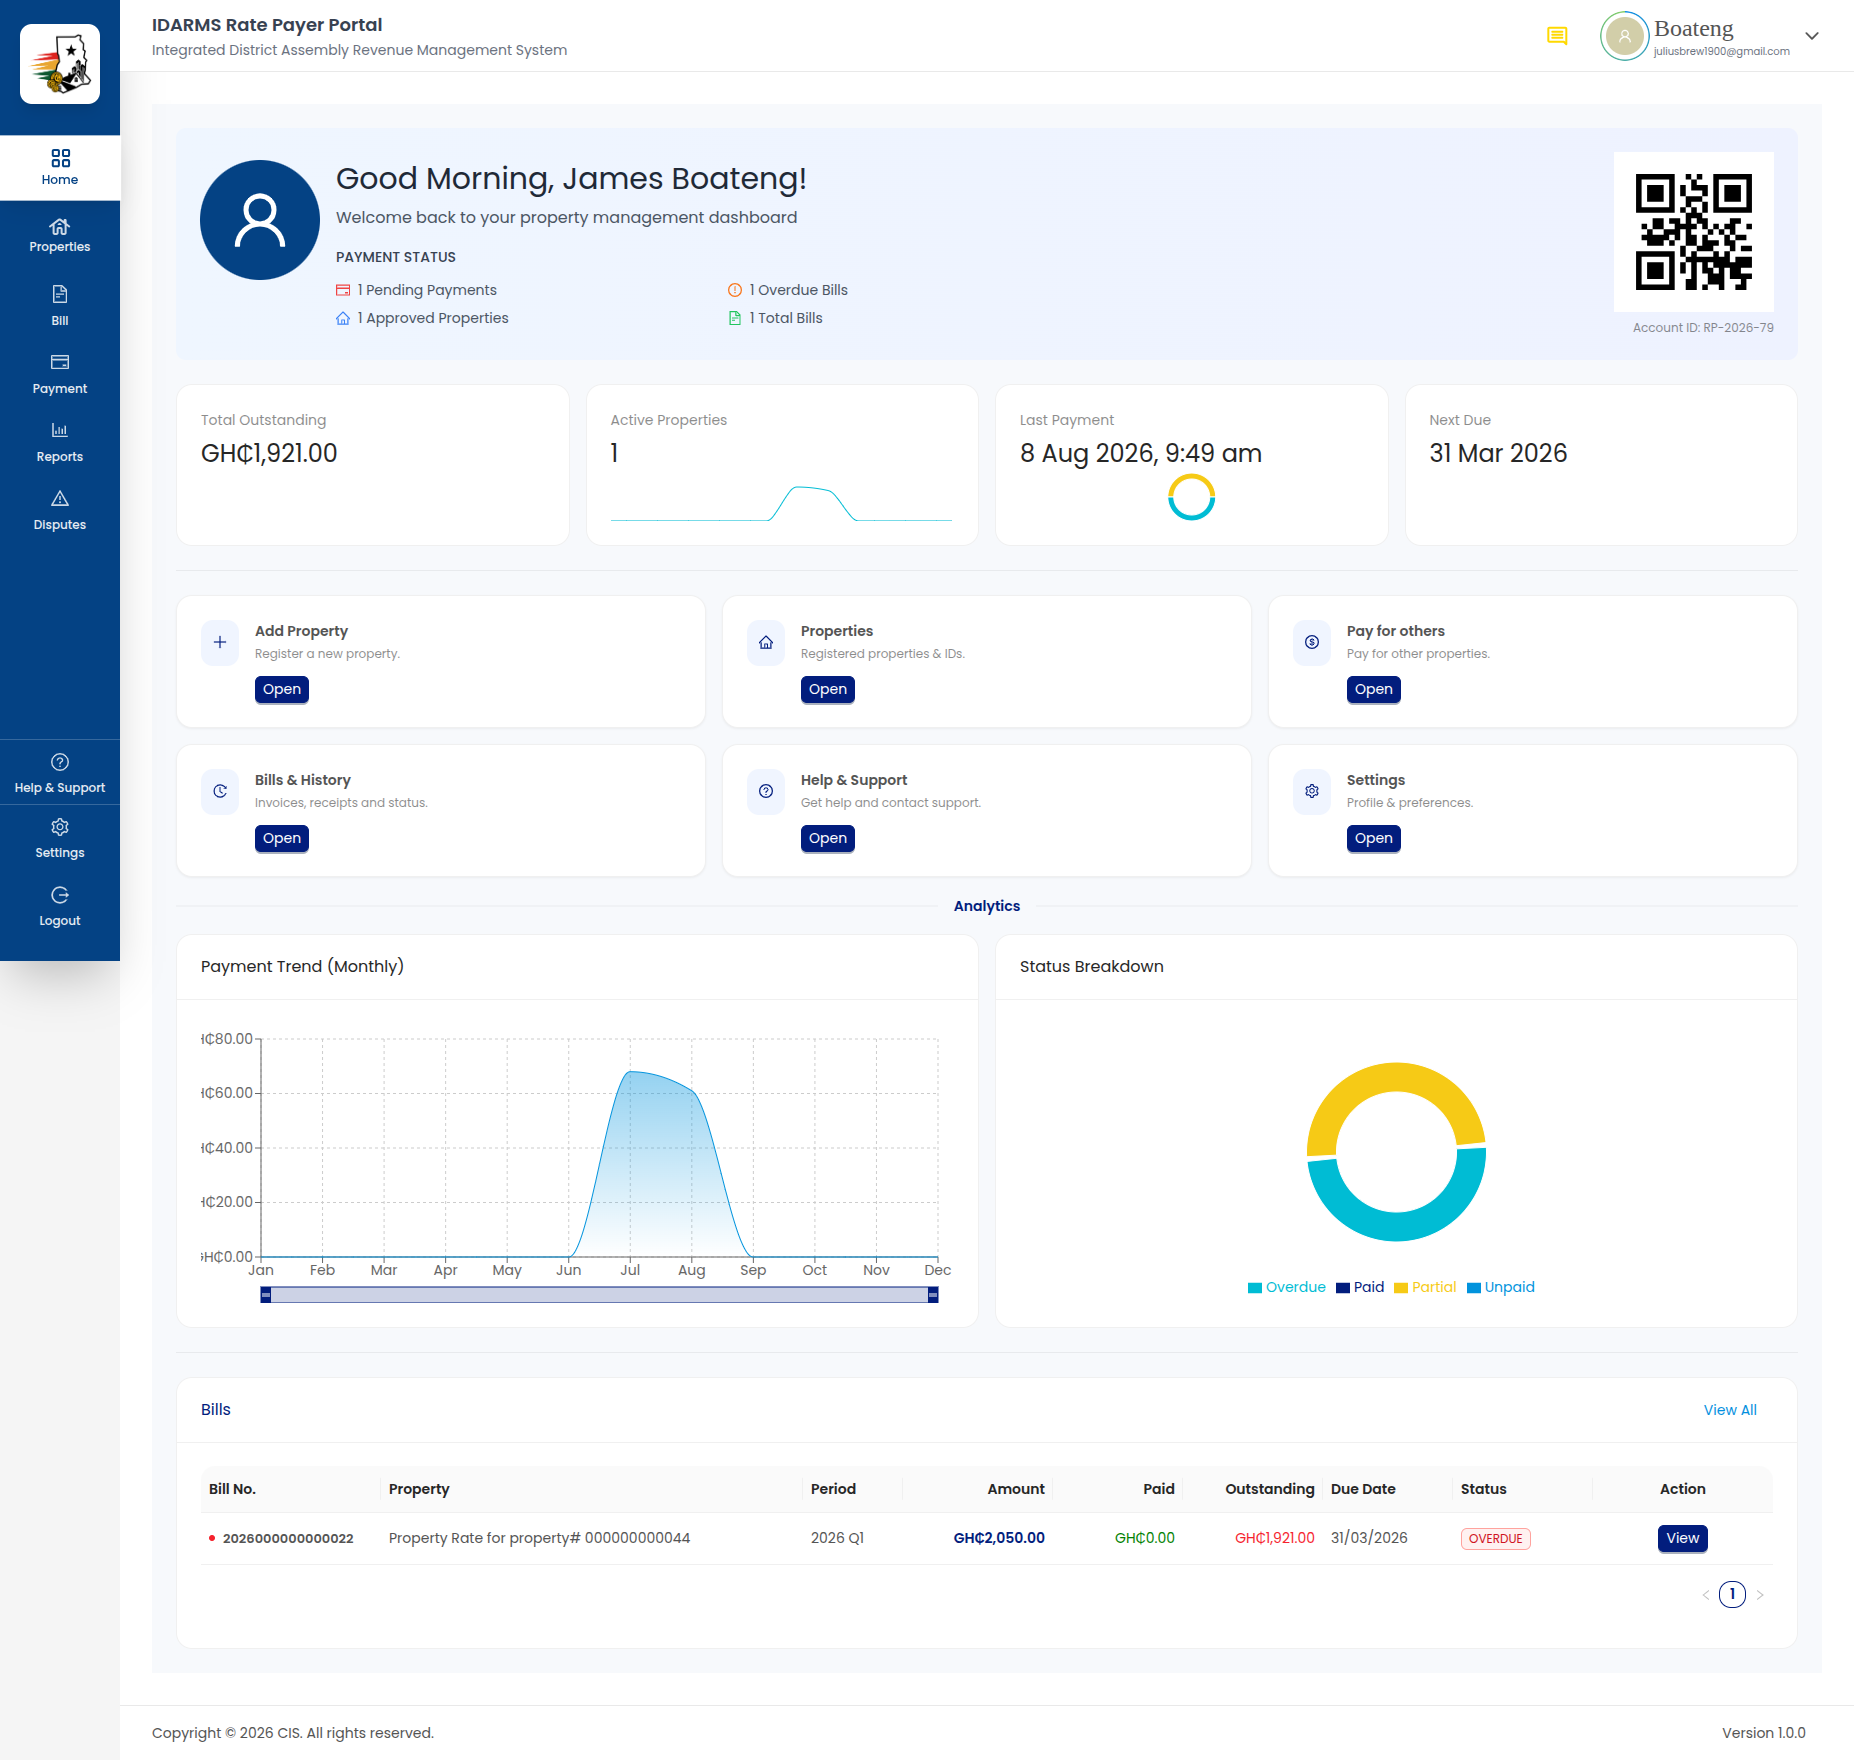Click the question icon on Help card

tap(766, 791)
